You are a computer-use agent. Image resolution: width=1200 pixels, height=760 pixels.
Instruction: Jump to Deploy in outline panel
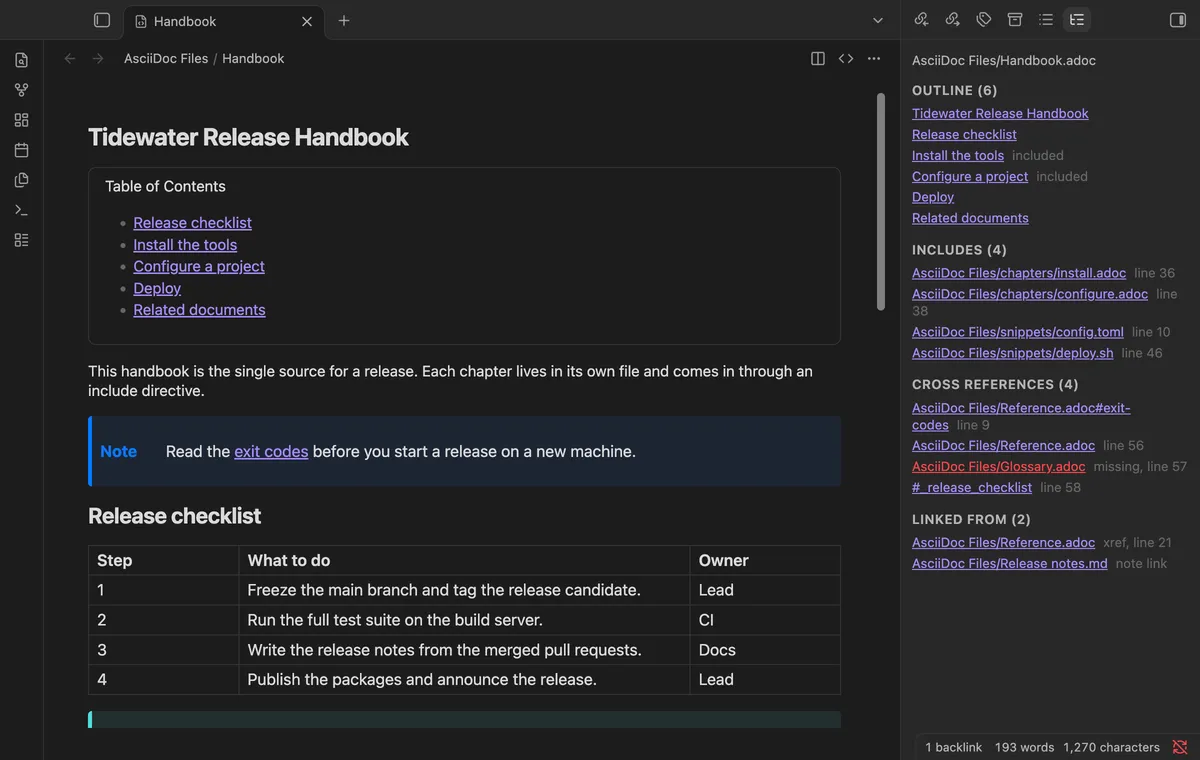pyautogui.click(x=933, y=198)
